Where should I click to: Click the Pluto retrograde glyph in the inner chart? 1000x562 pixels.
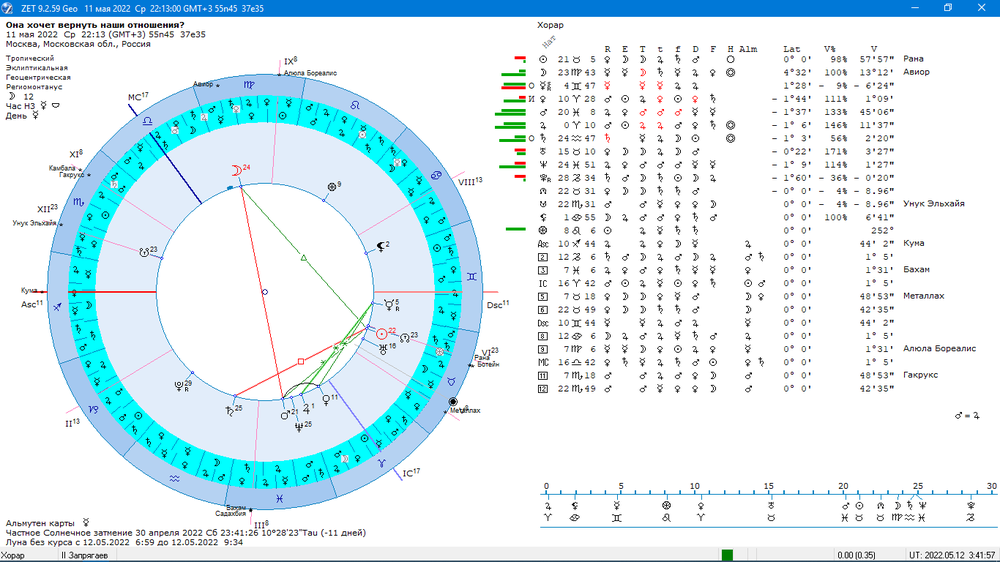179,386
